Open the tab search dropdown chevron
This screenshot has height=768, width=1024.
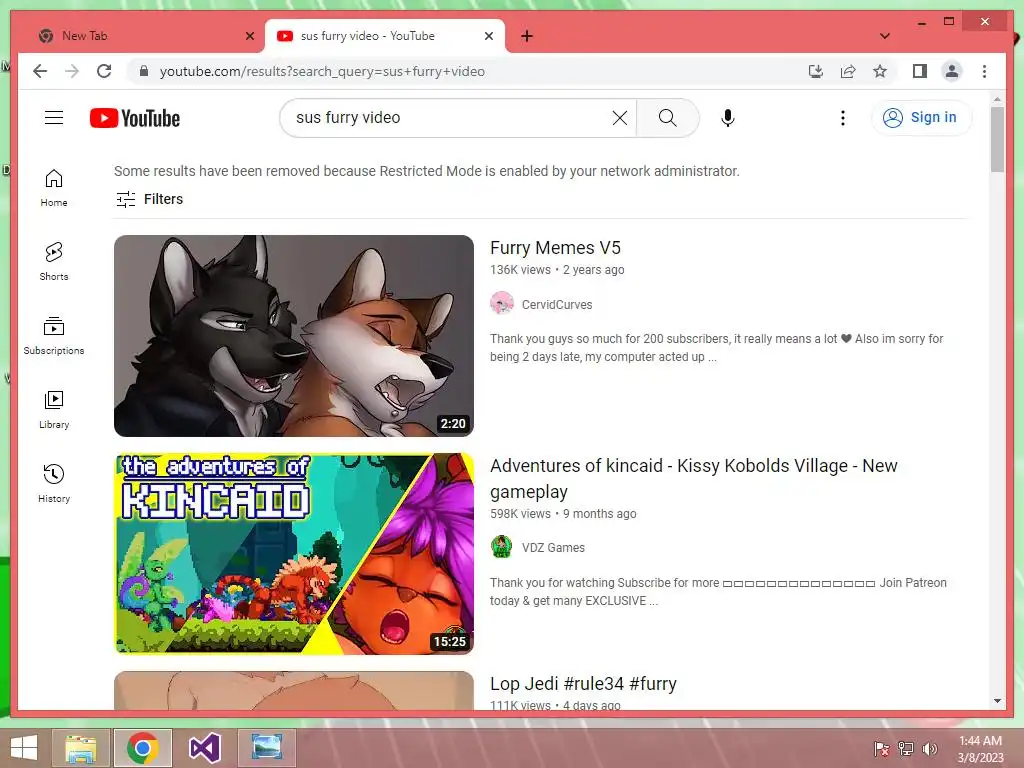pos(884,36)
